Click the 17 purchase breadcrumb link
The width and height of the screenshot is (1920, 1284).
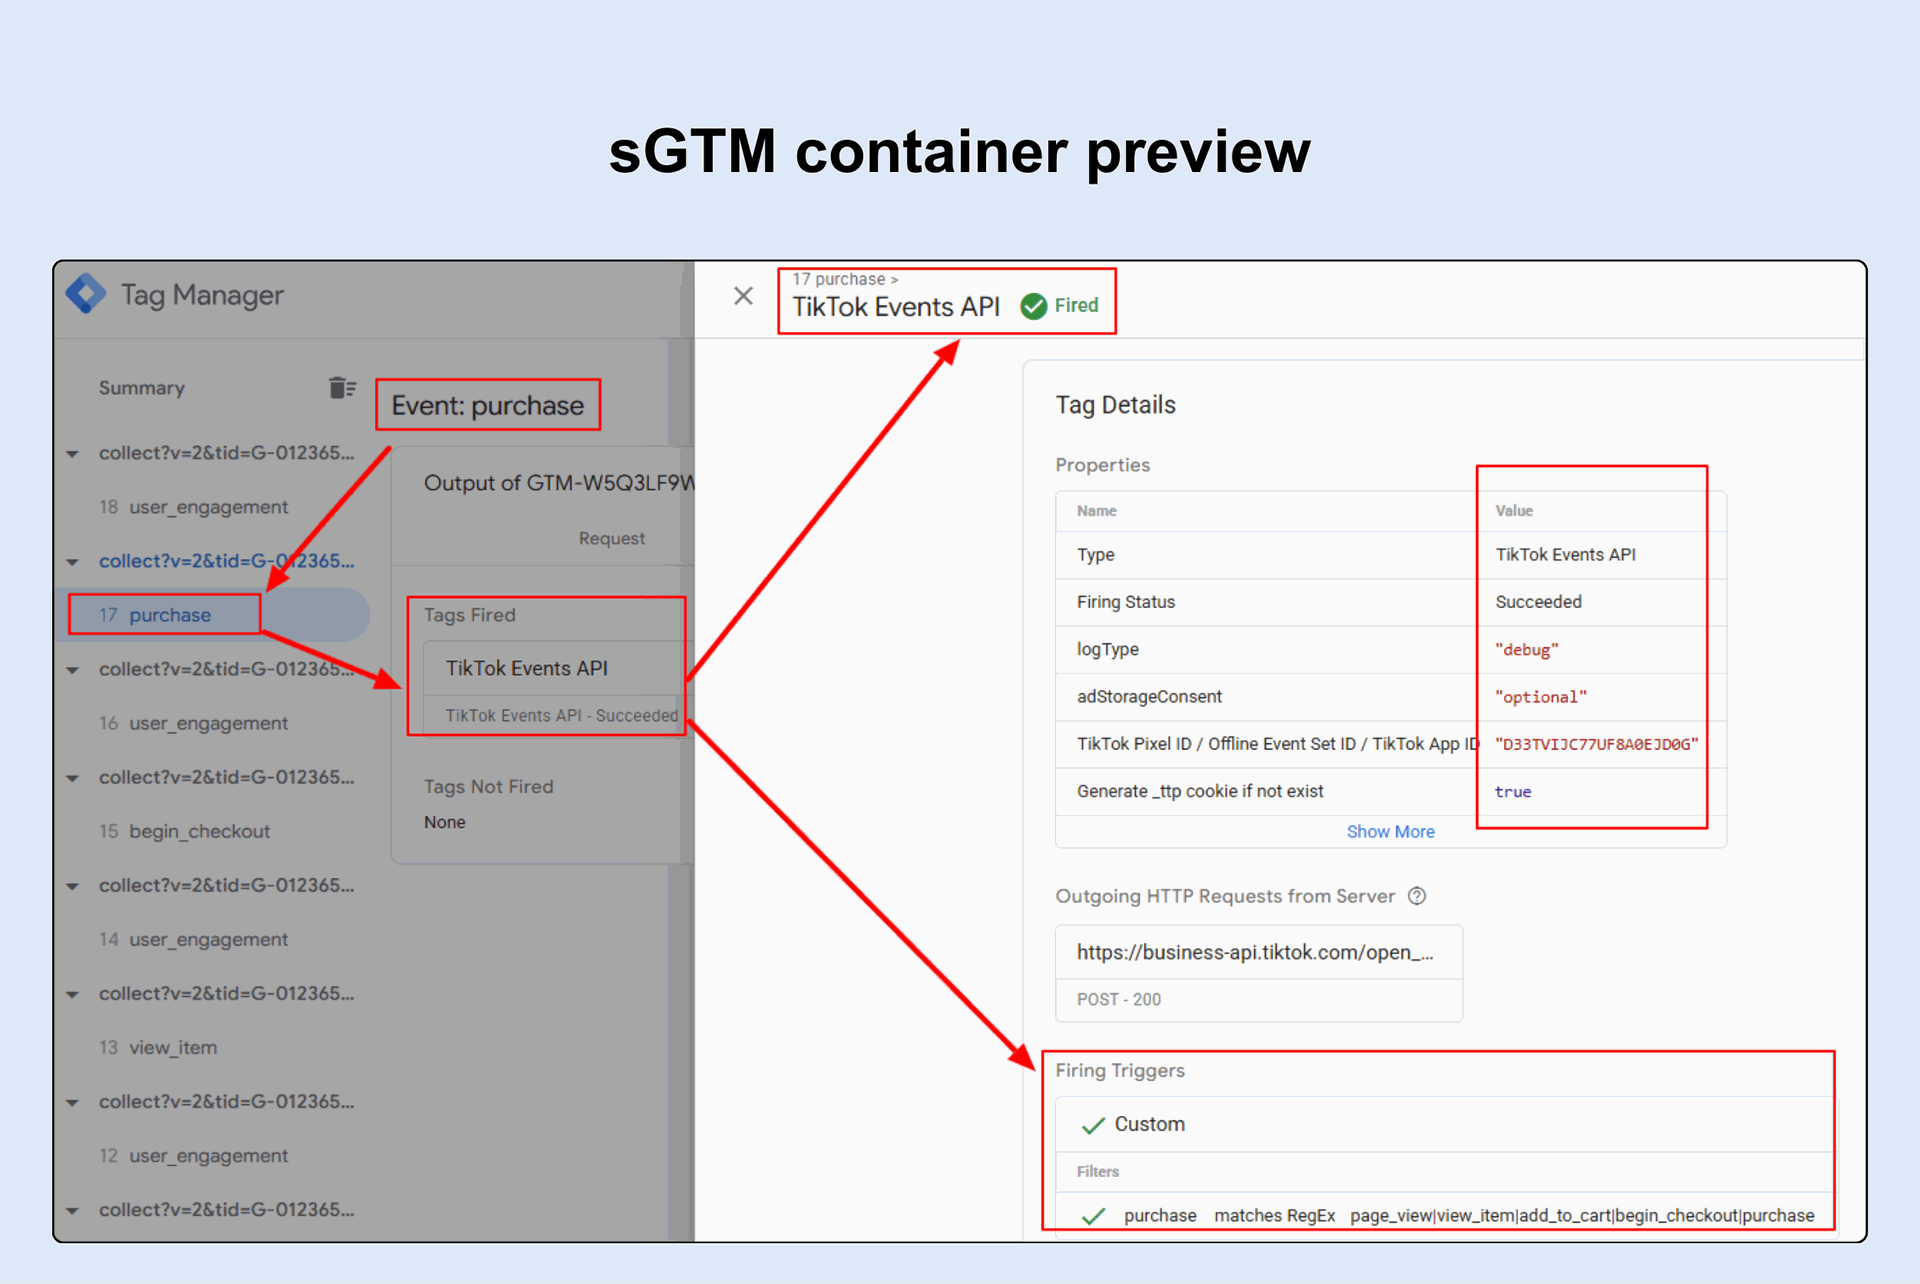pos(840,279)
